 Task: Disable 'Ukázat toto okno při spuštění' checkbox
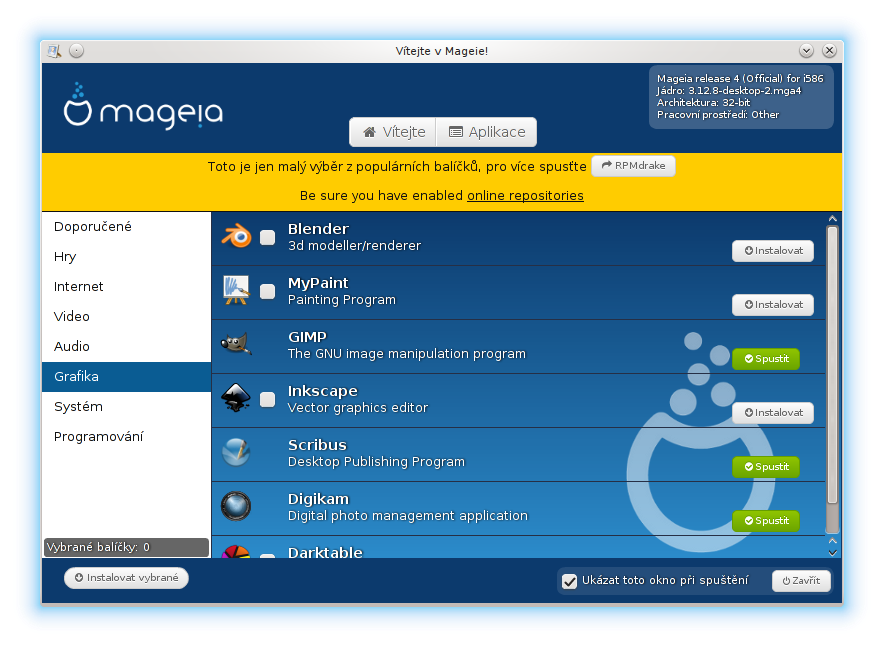point(570,581)
